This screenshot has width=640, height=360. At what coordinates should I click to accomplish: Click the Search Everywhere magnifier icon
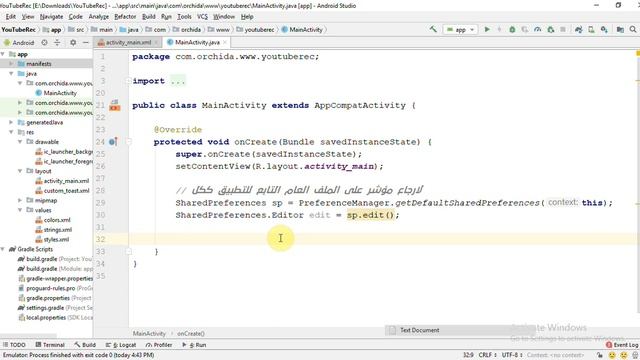633,29
